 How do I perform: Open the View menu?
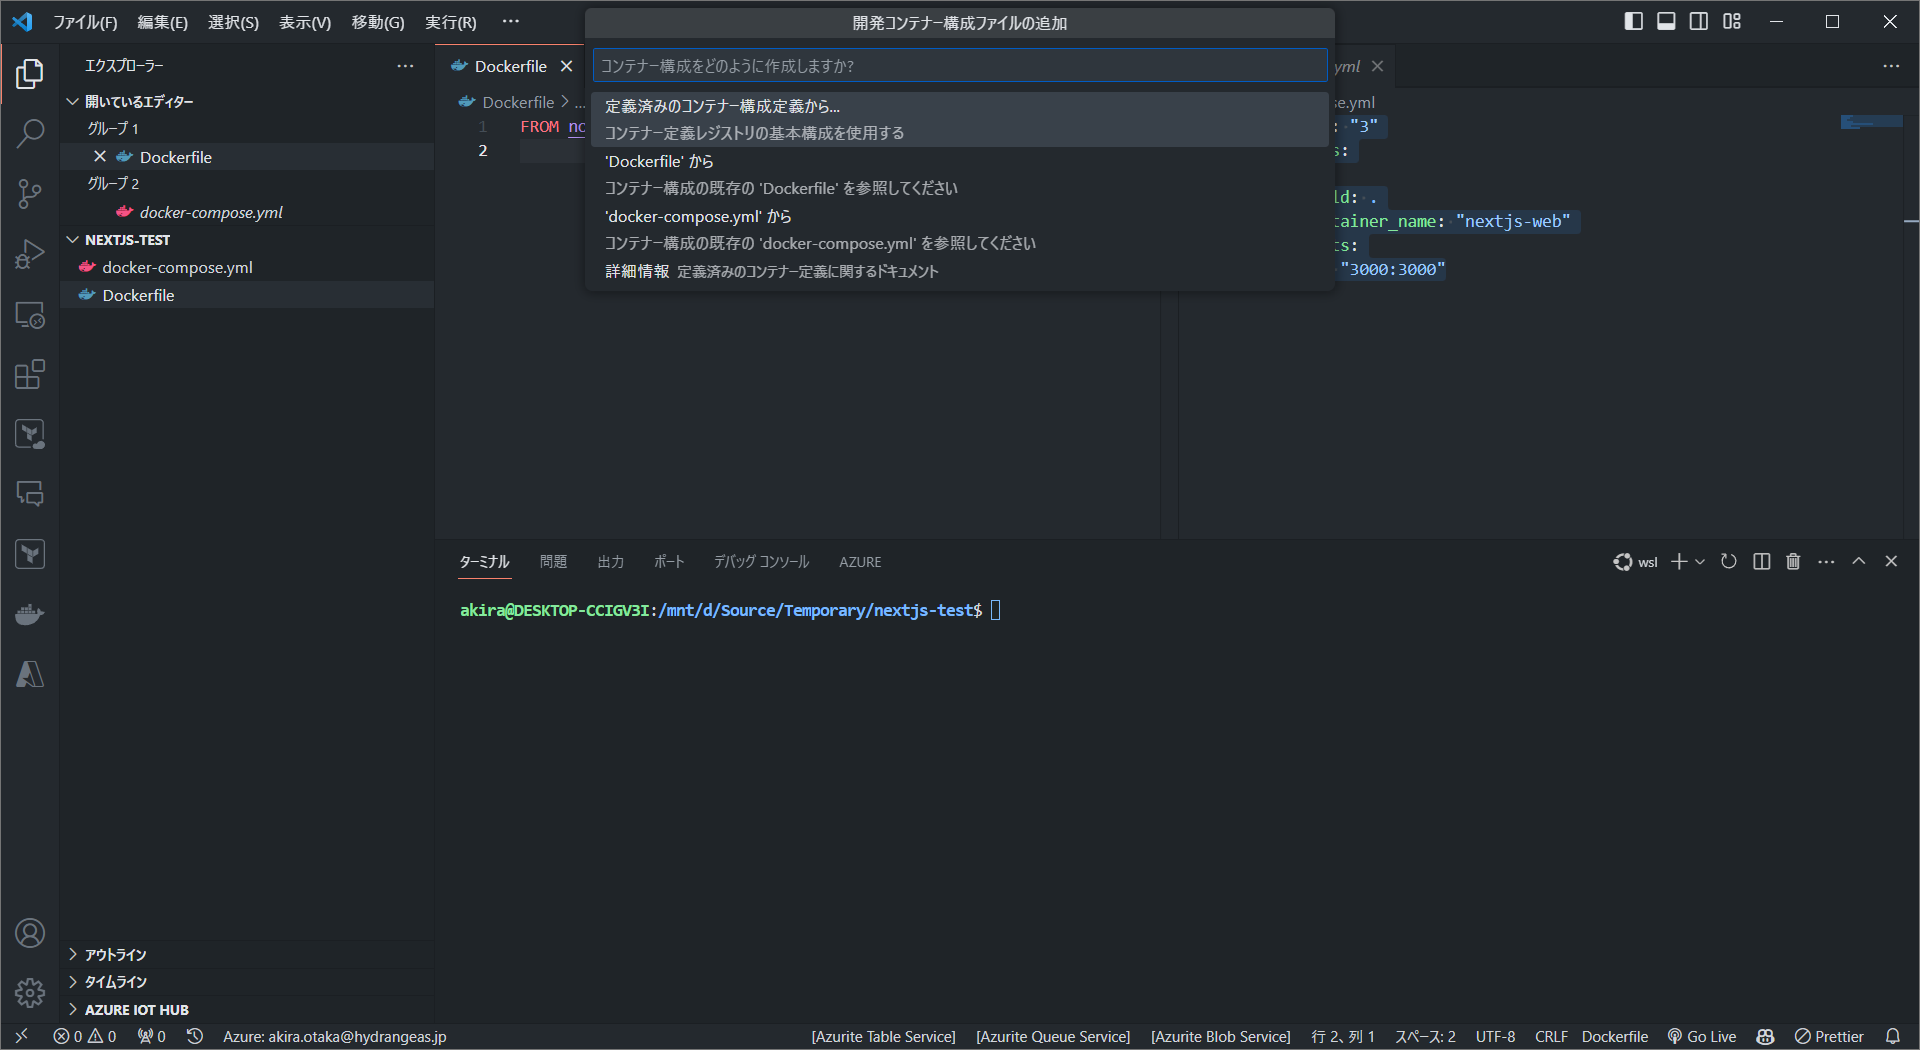point(305,22)
